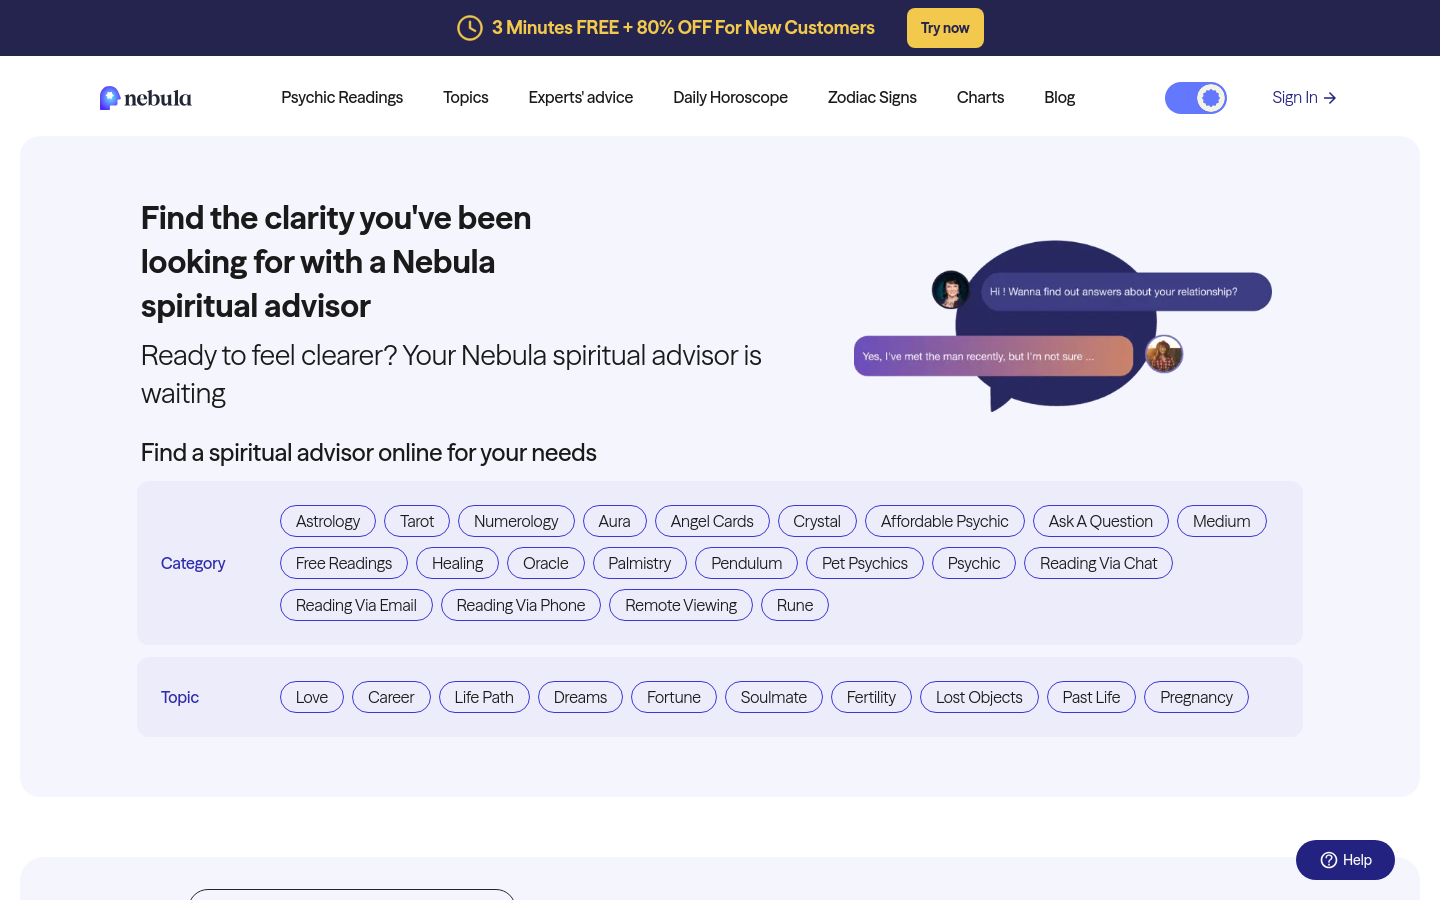
Task: Click the '3 Minutes FREE + 80% OFF' promo text
Action: point(683,28)
